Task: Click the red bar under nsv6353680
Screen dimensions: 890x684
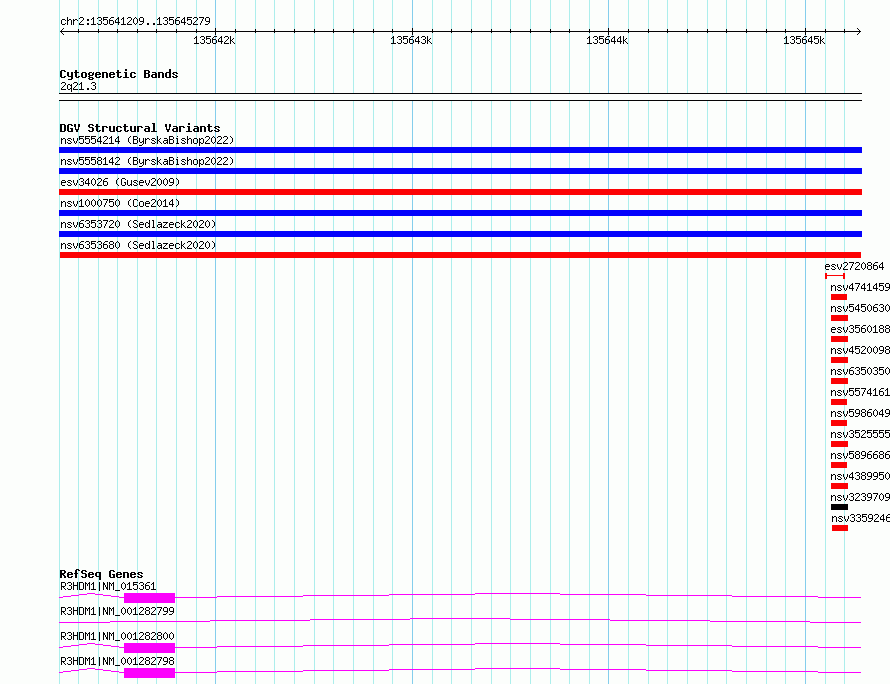Action: [x=460, y=255]
